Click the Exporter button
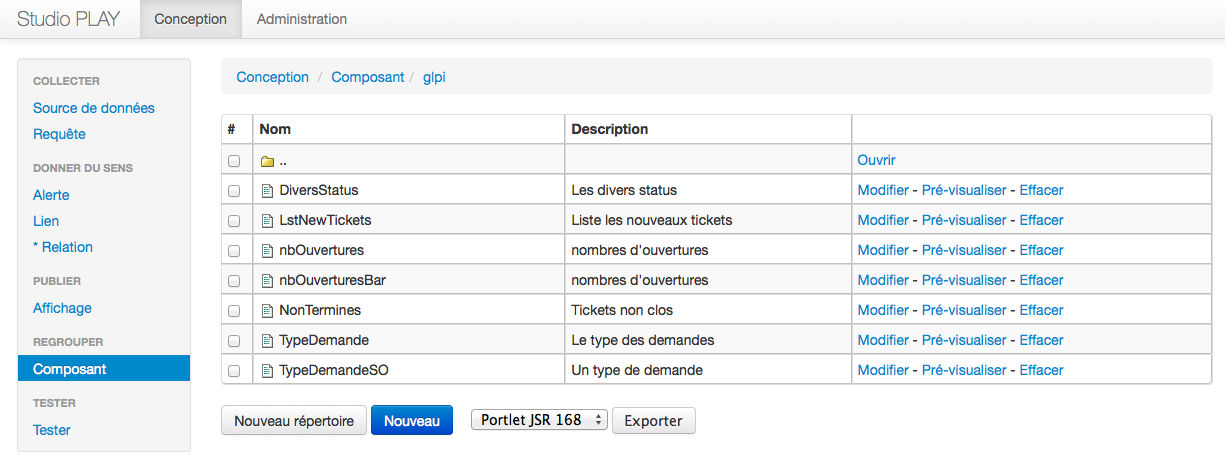The height and width of the screenshot is (475, 1225). click(x=653, y=421)
